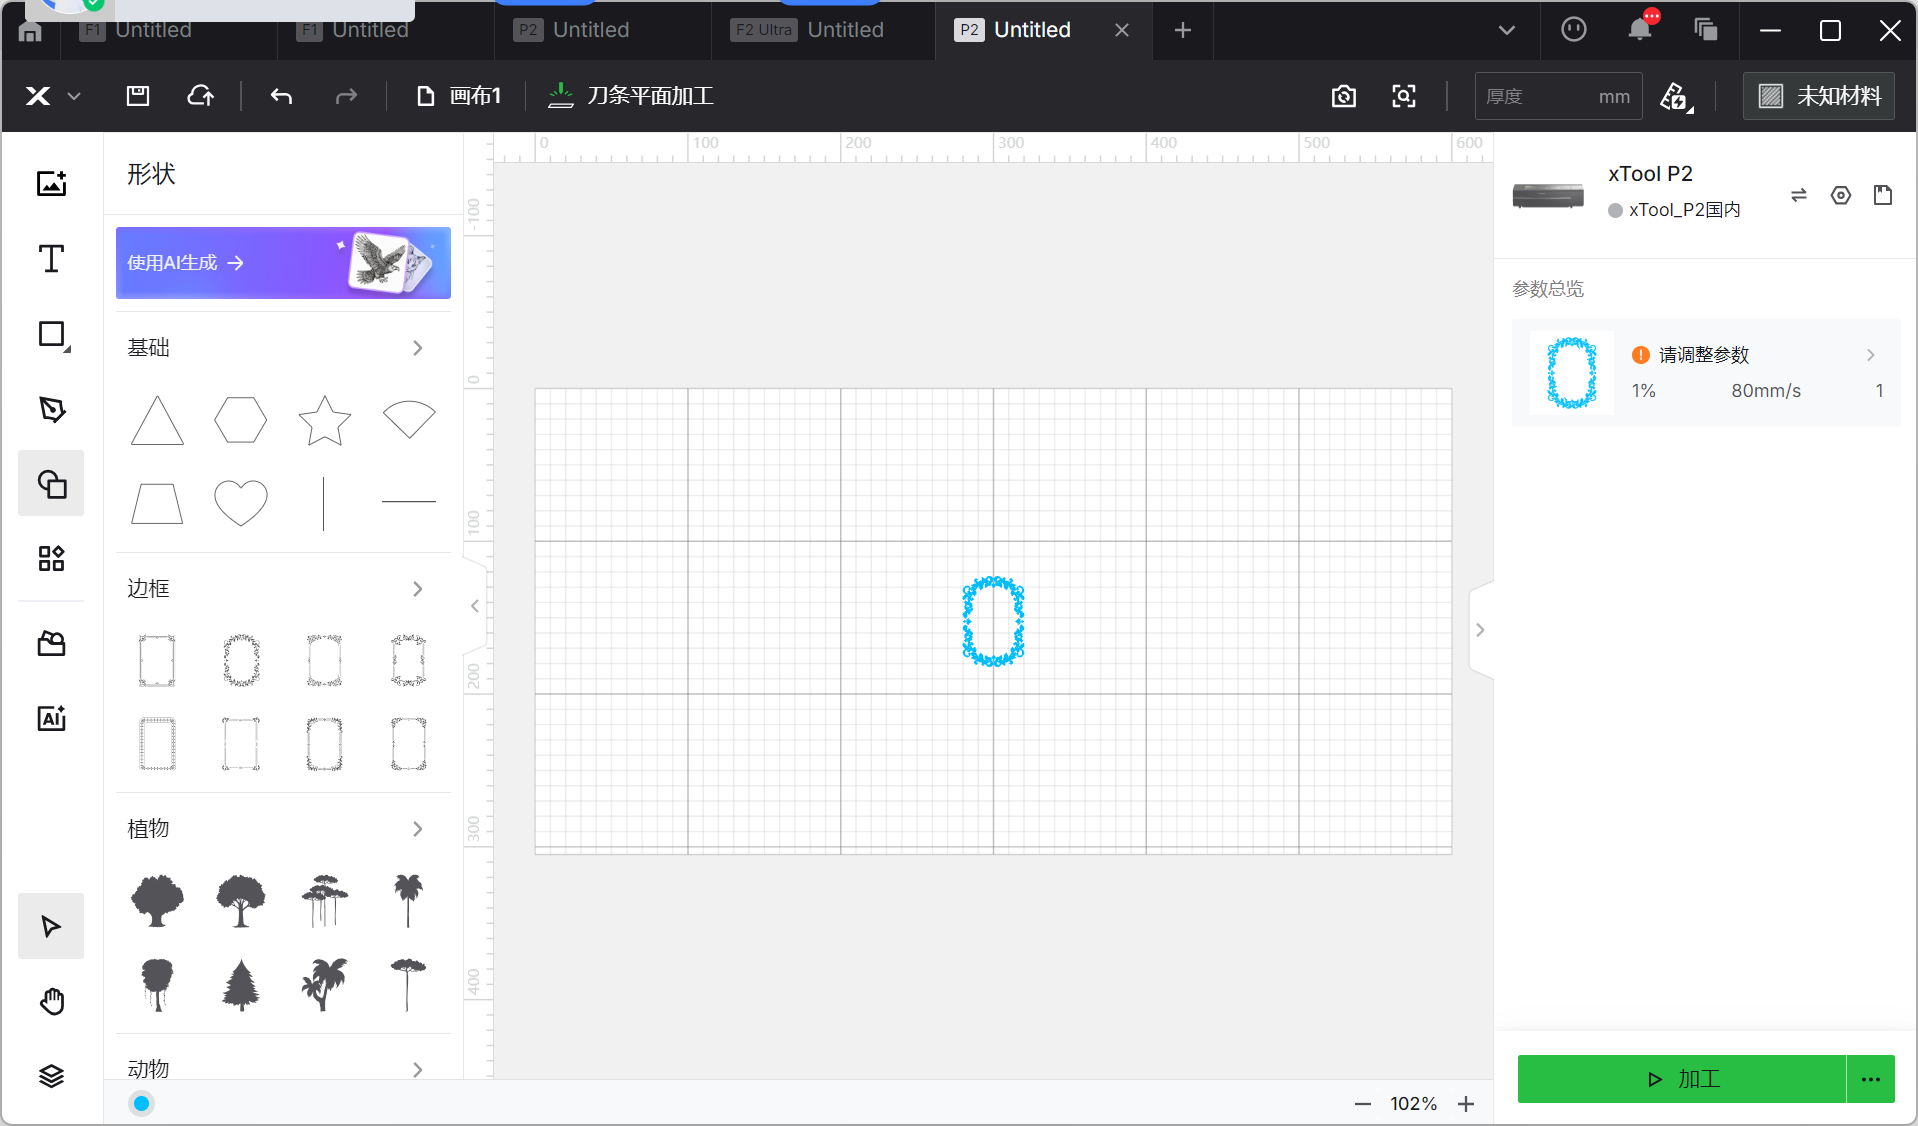Click the 使用AI生成 banner
The width and height of the screenshot is (1918, 1126).
click(283, 263)
